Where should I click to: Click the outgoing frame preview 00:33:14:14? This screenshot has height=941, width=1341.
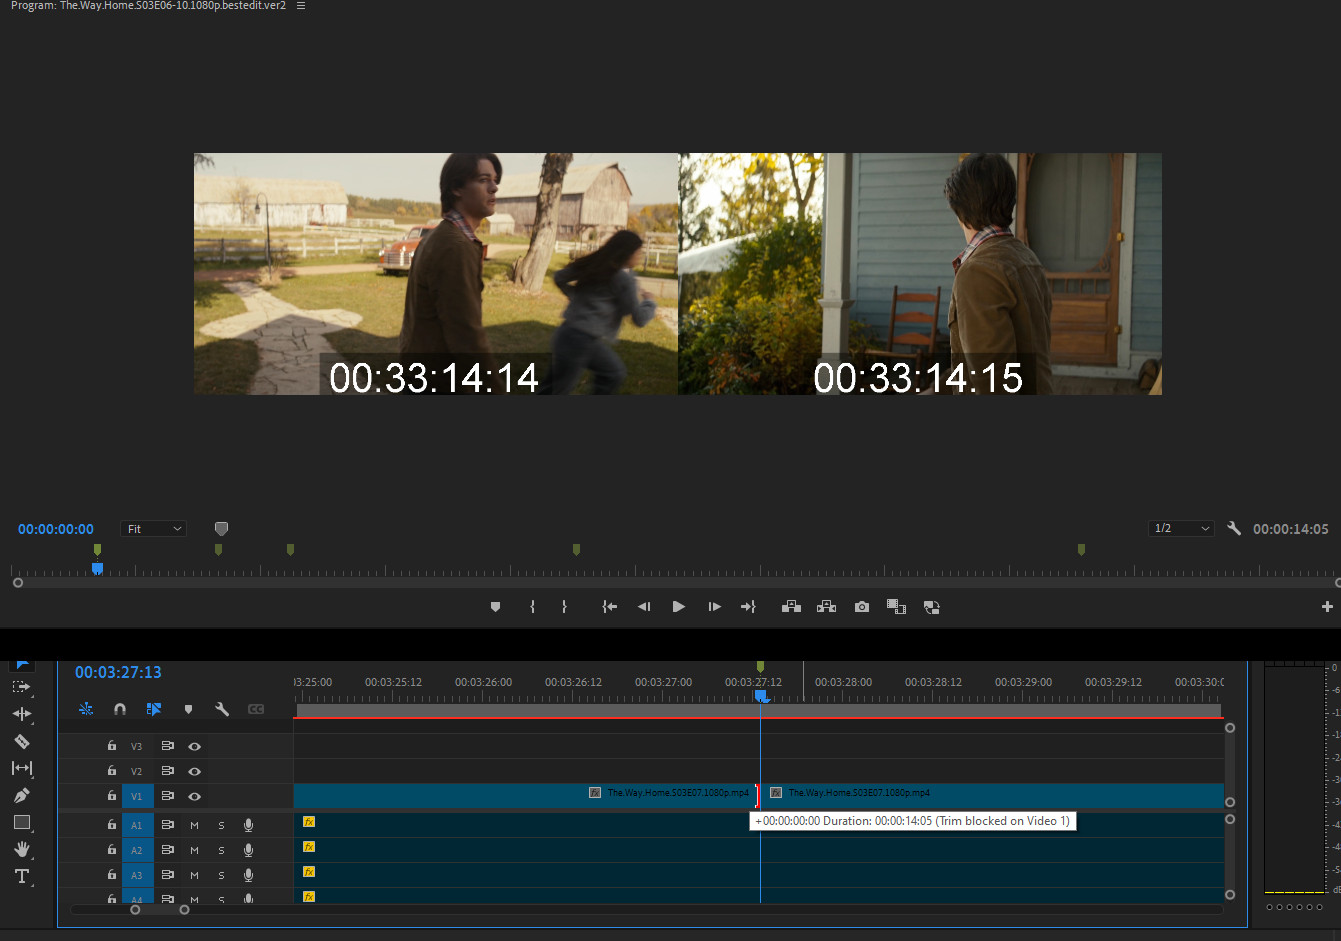436,273
